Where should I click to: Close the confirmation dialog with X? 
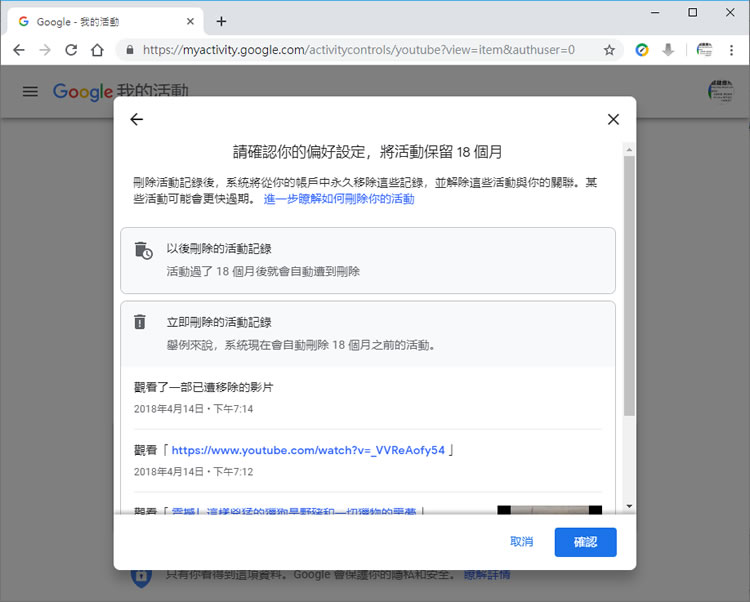tap(613, 119)
